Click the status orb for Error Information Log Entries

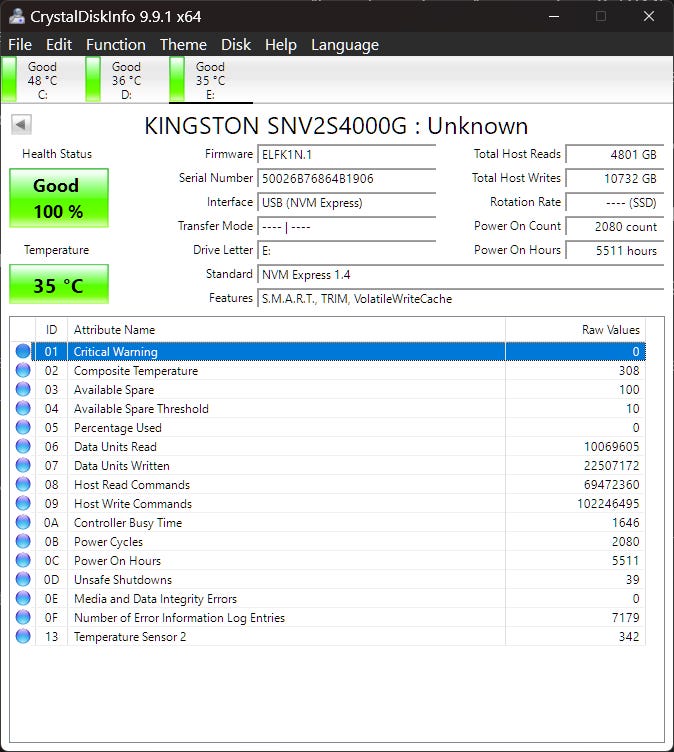(x=23, y=617)
